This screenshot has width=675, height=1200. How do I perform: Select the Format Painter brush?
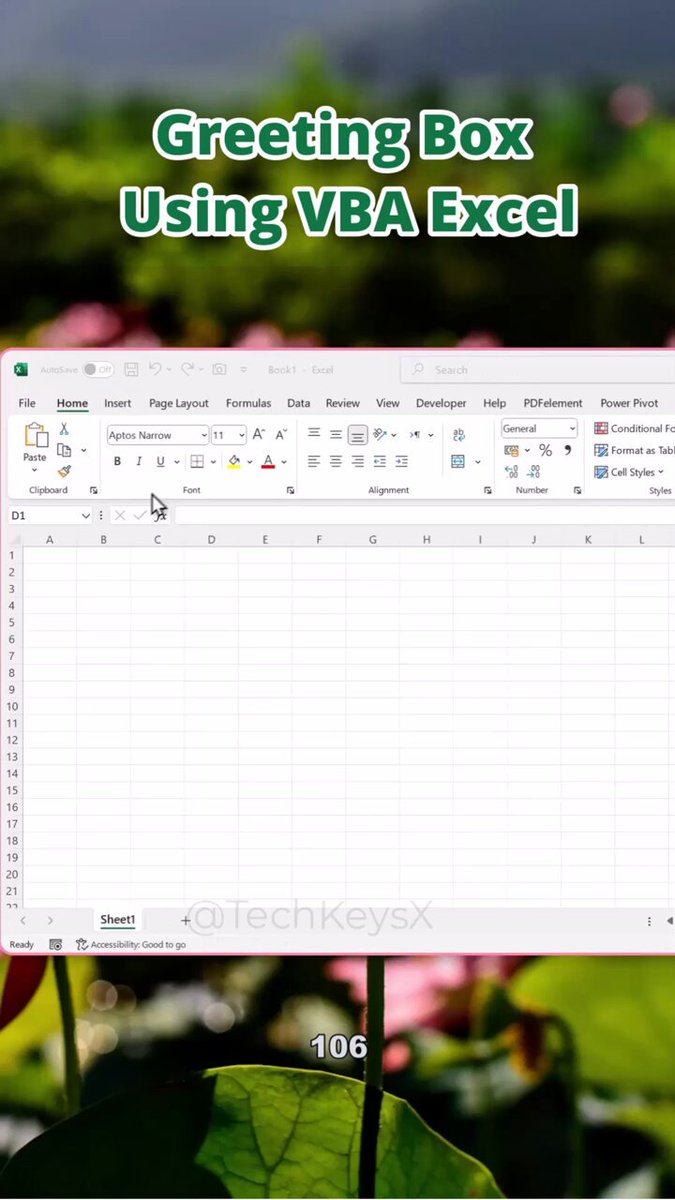[x=64, y=471]
